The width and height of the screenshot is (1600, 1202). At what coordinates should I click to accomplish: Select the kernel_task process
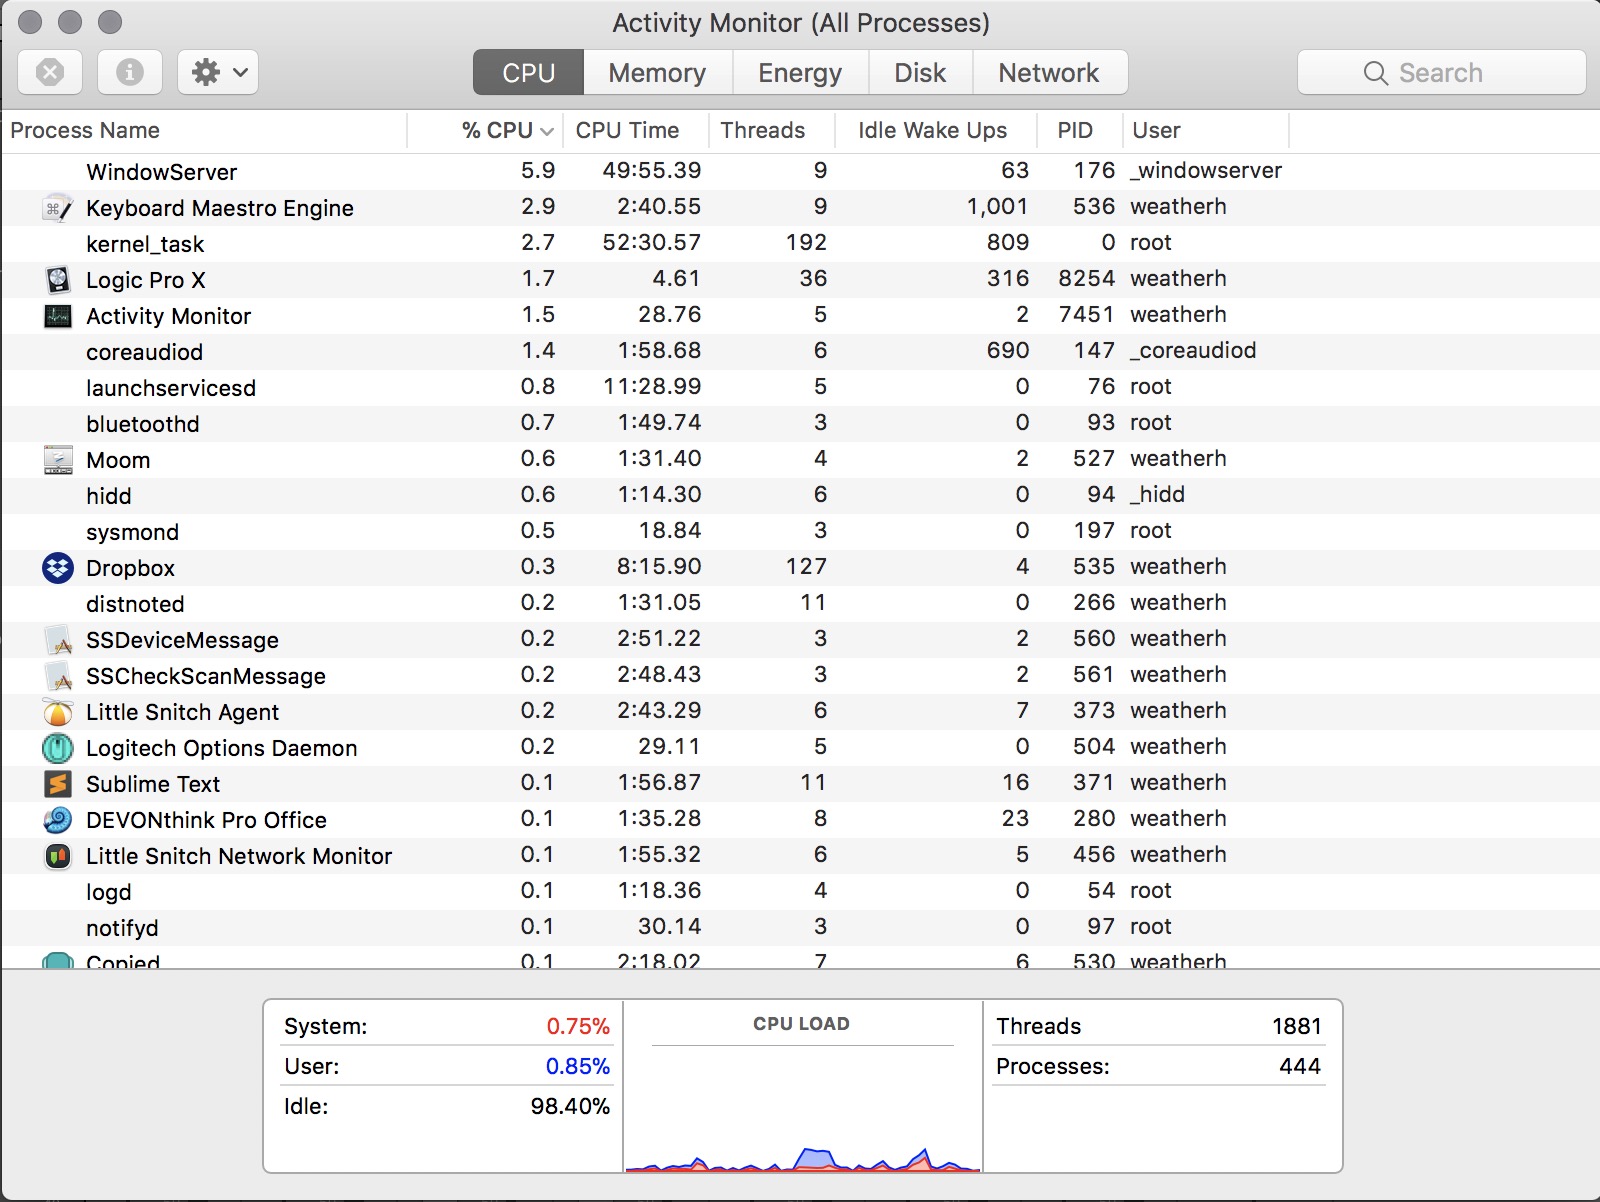coord(800,243)
